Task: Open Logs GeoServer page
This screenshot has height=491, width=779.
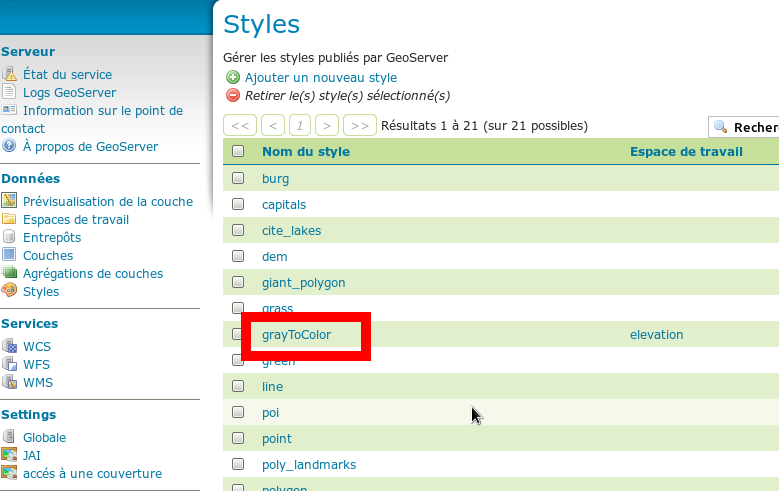Action: click(70, 92)
